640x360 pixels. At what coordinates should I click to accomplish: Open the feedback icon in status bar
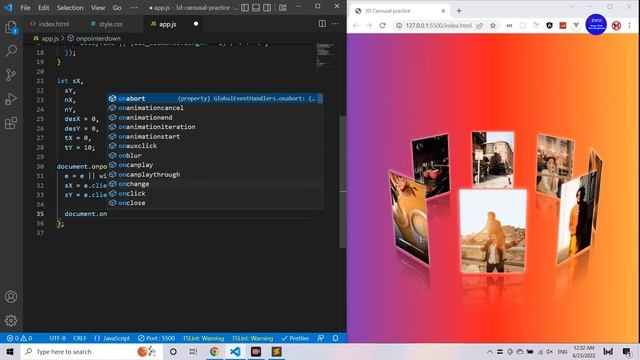321,338
